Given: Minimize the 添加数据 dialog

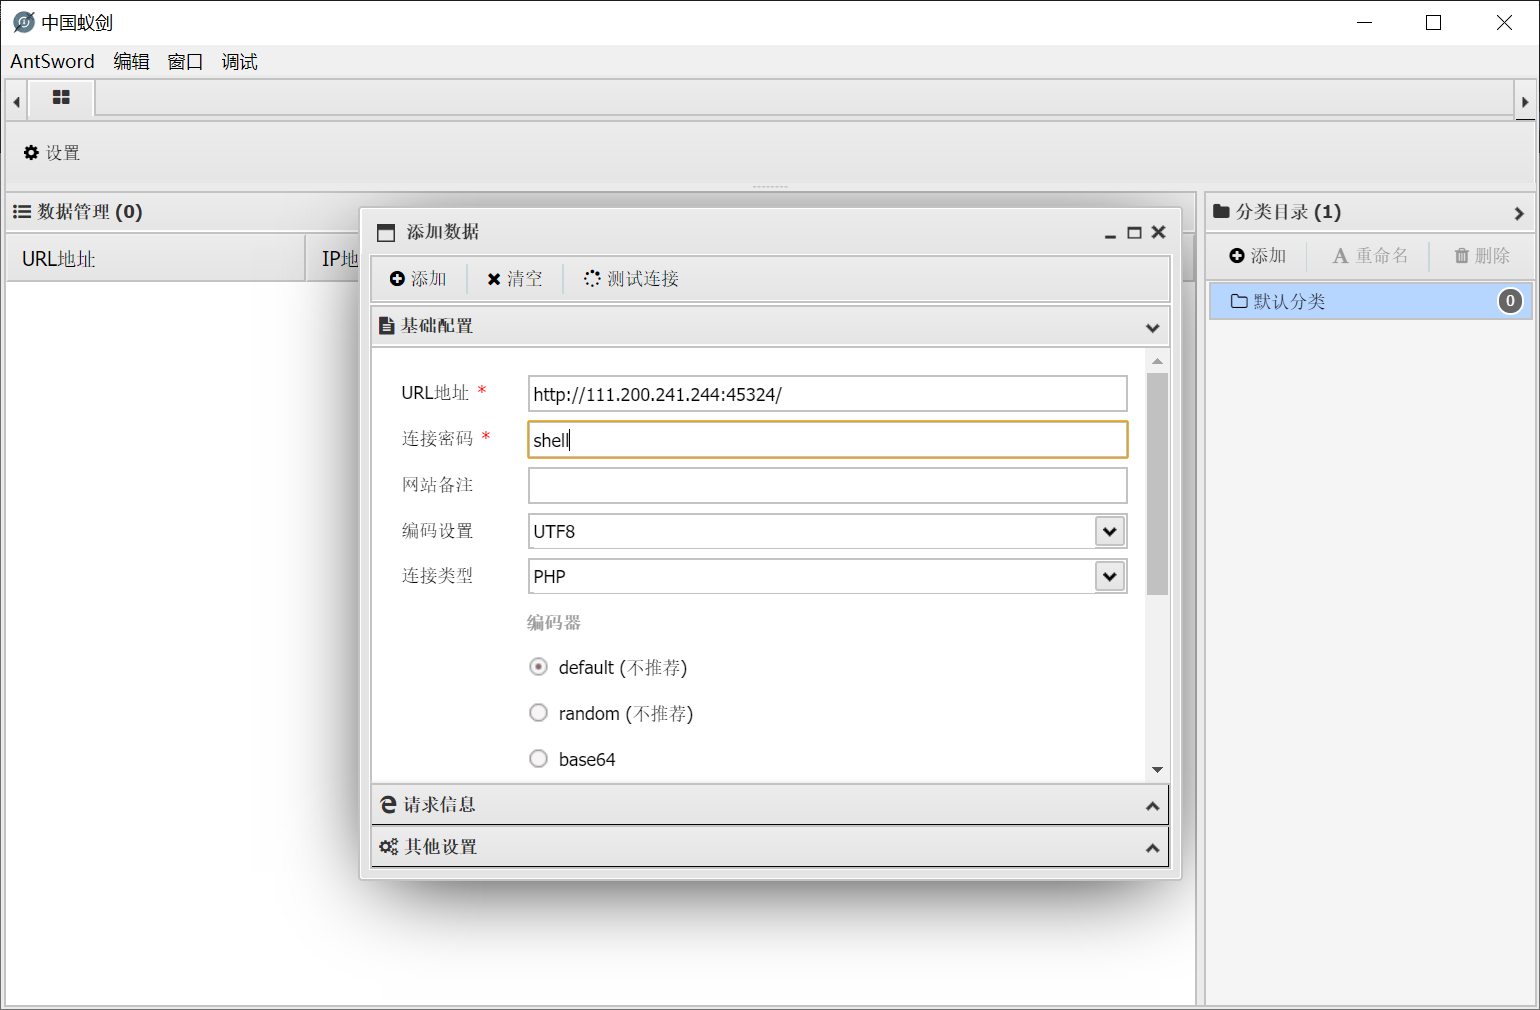Looking at the screenshot, I should (1110, 233).
